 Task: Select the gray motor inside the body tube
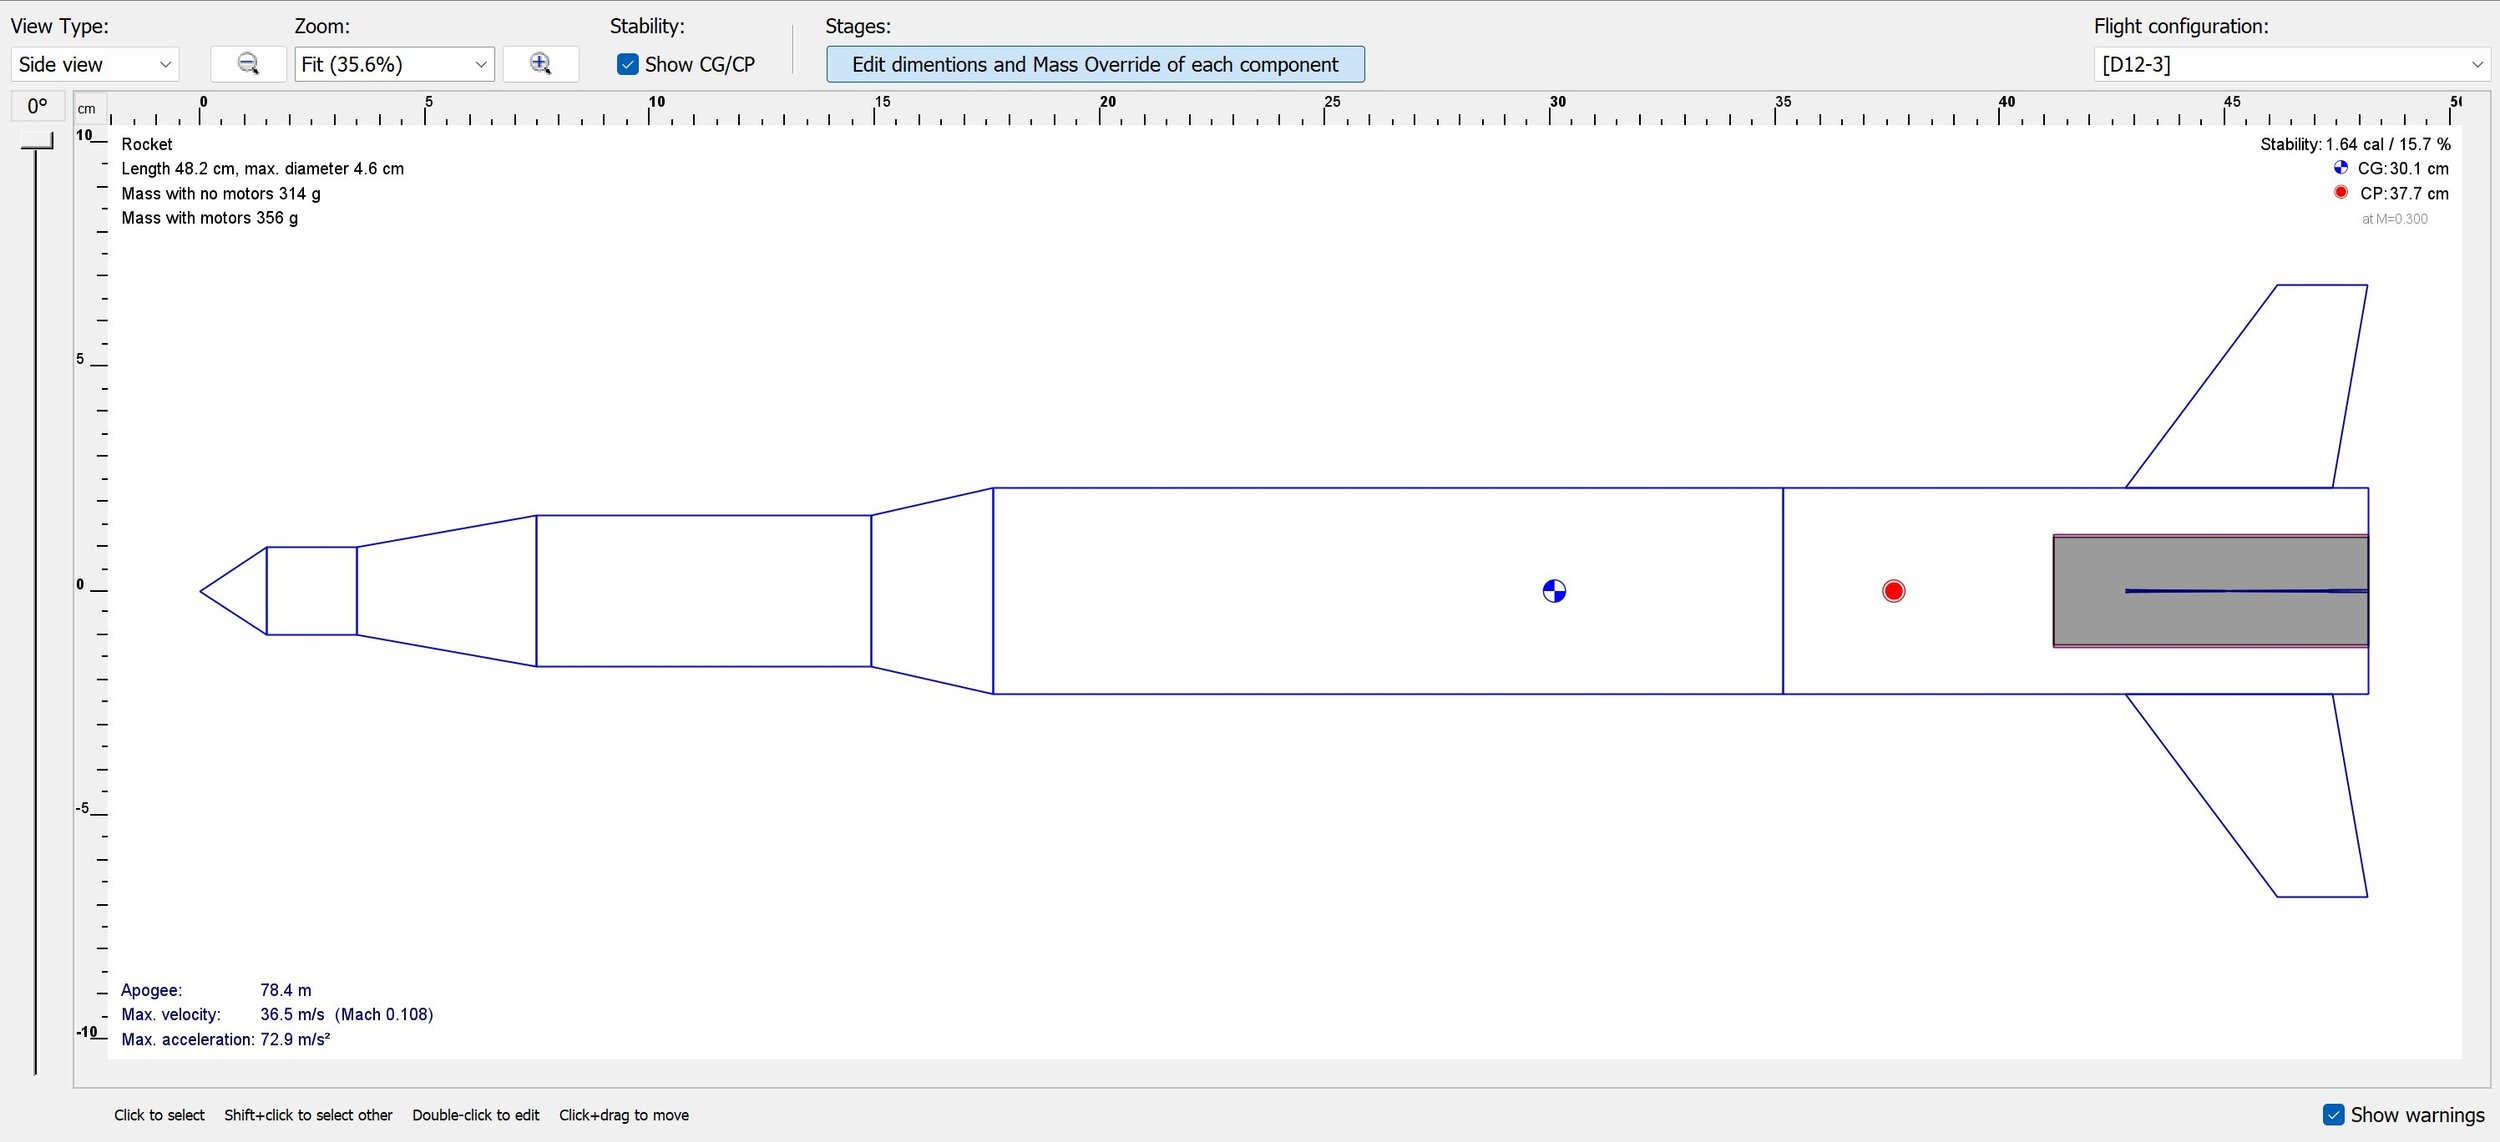pyautogui.click(x=2210, y=591)
